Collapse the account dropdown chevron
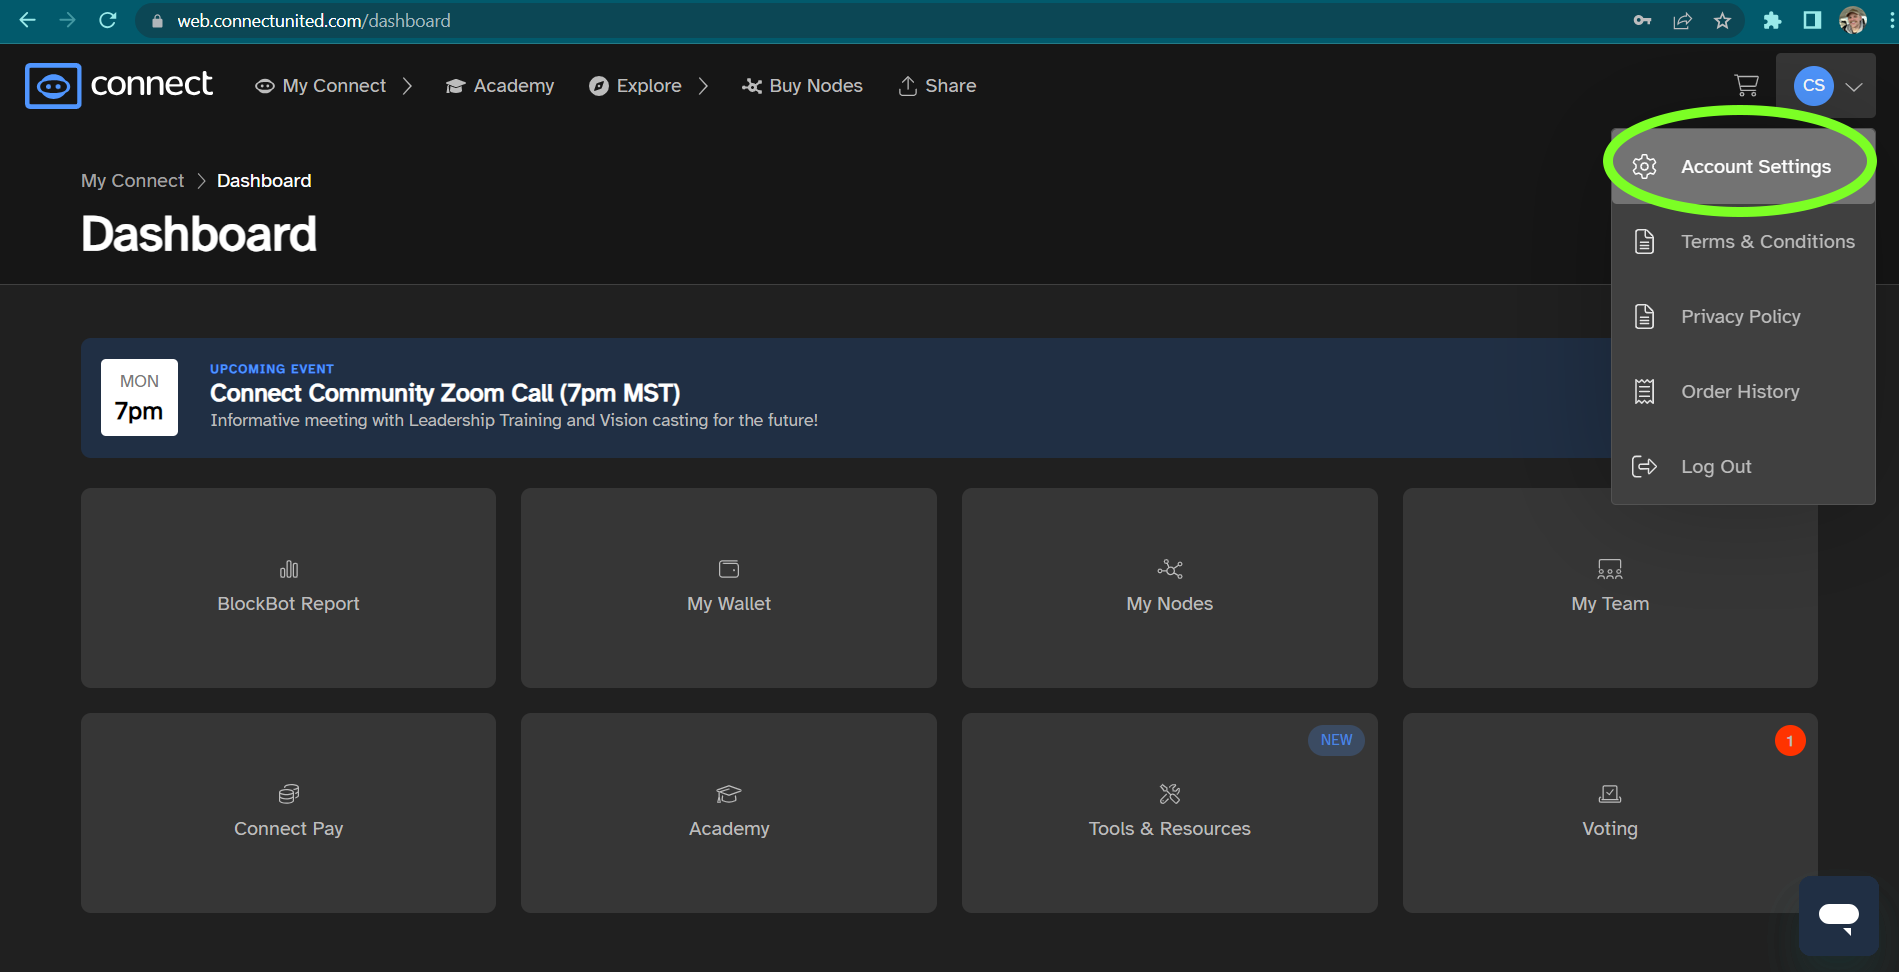The width and height of the screenshot is (1899, 972). click(1854, 87)
